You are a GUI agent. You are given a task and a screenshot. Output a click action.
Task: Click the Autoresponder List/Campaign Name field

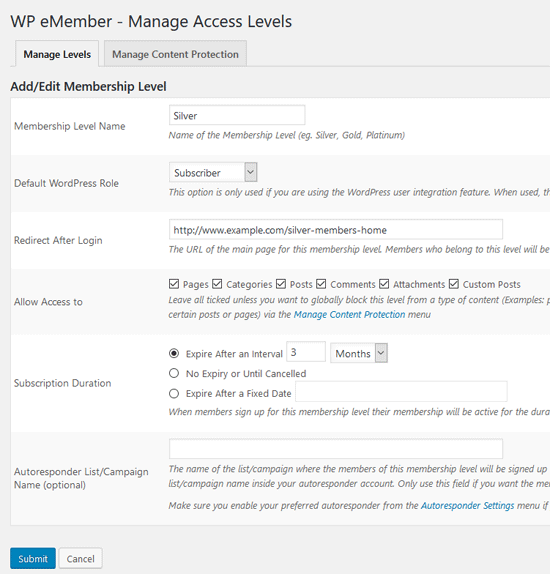tap(336, 449)
